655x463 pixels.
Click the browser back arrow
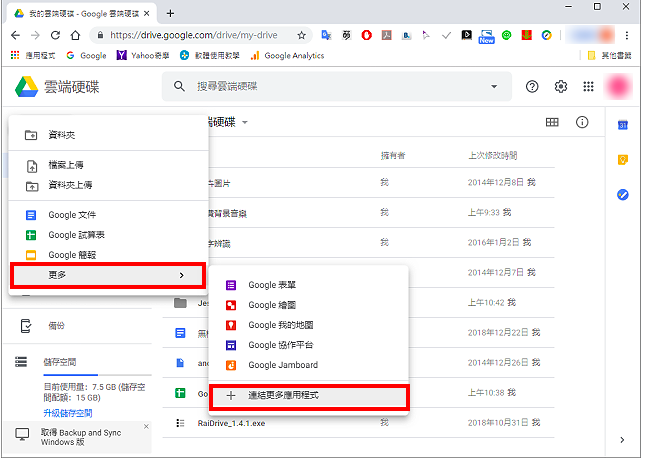point(15,36)
